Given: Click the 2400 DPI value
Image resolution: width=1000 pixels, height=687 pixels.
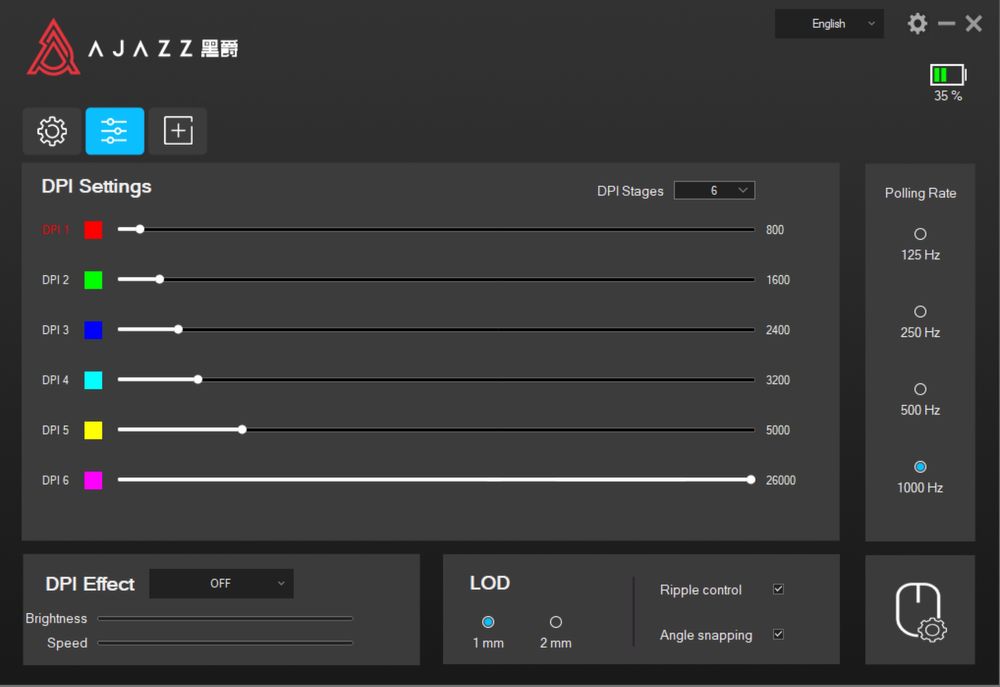Looking at the screenshot, I should pyautogui.click(x=778, y=330).
